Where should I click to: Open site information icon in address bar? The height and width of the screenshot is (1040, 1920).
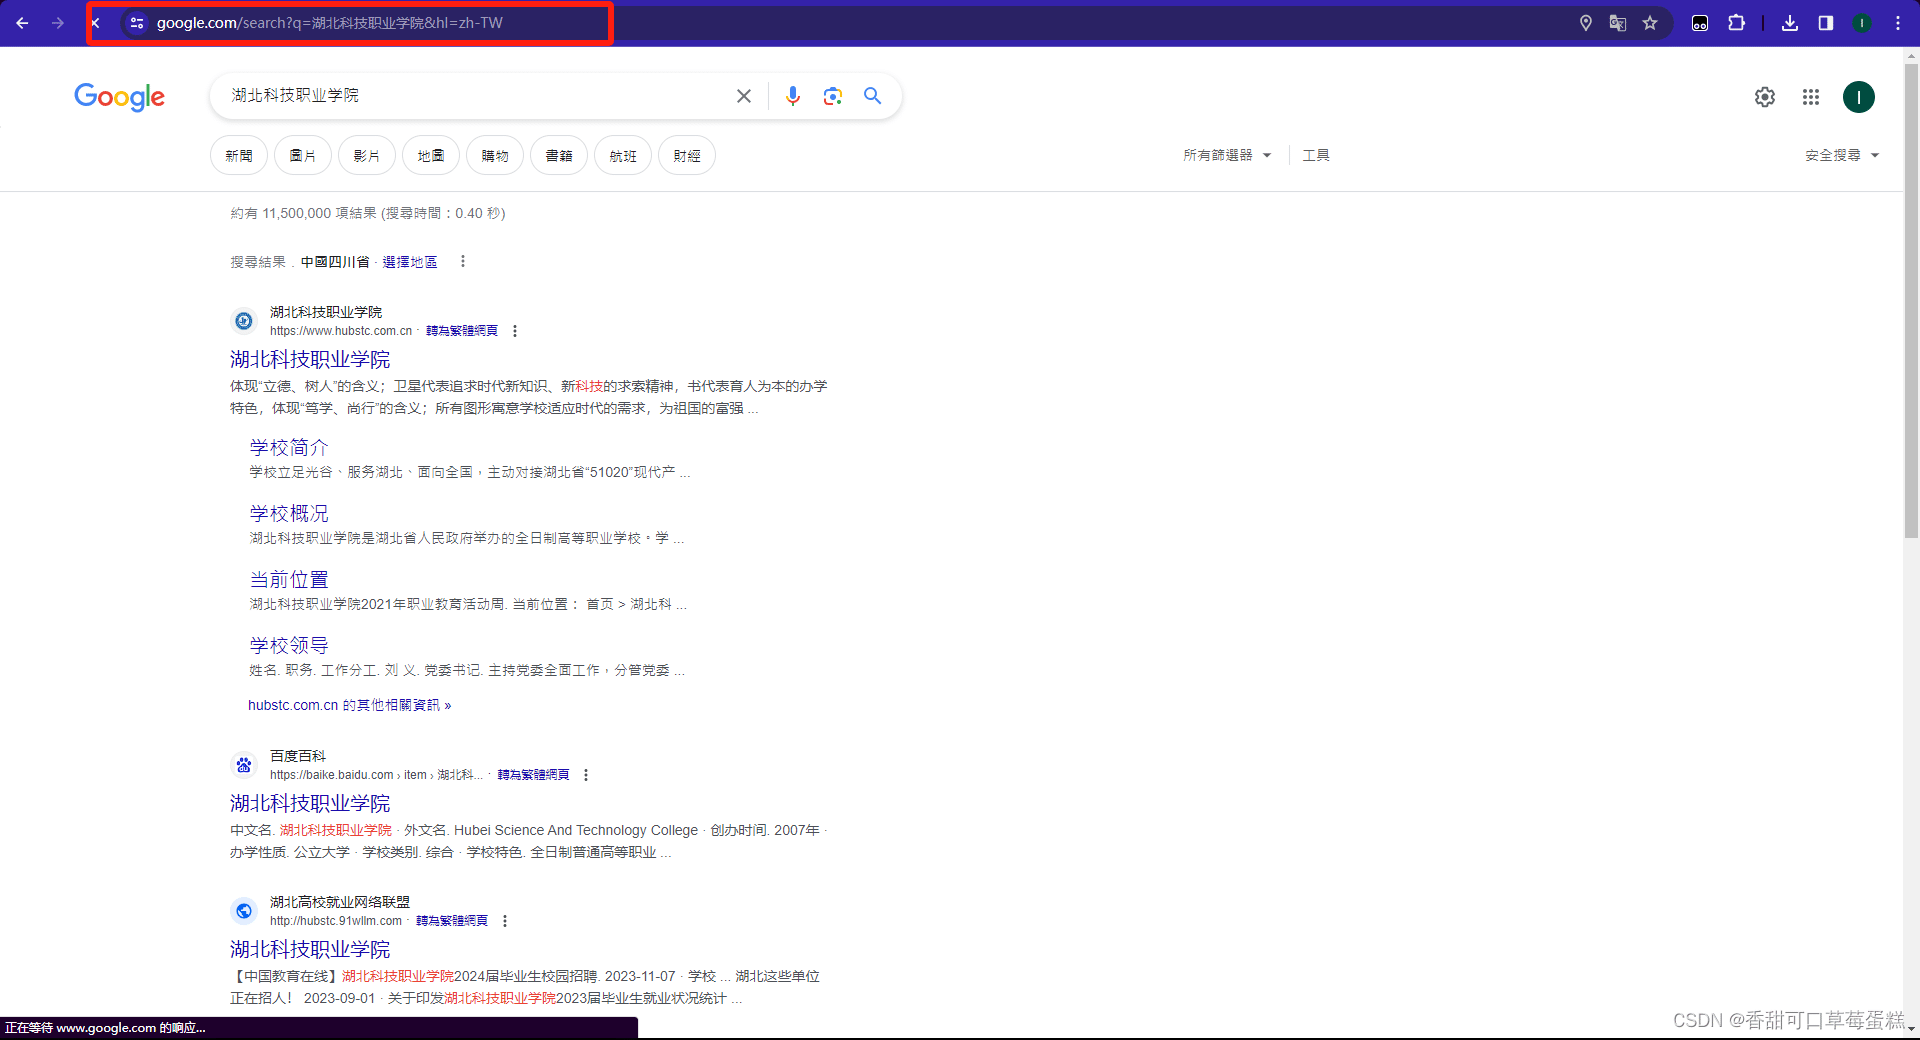pyautogui.click(x=137, y=23)
